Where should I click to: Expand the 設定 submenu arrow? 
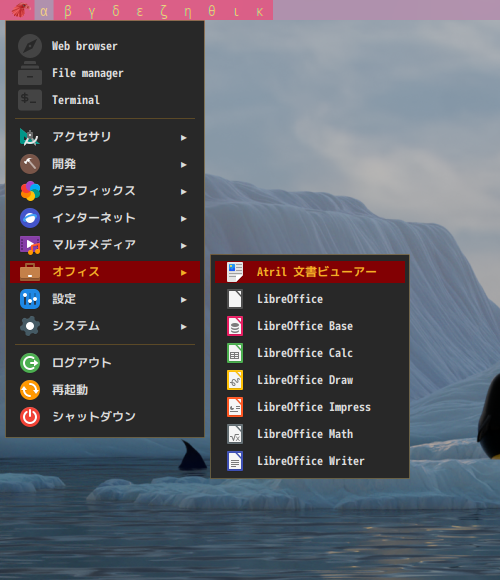tap(183, 300)
